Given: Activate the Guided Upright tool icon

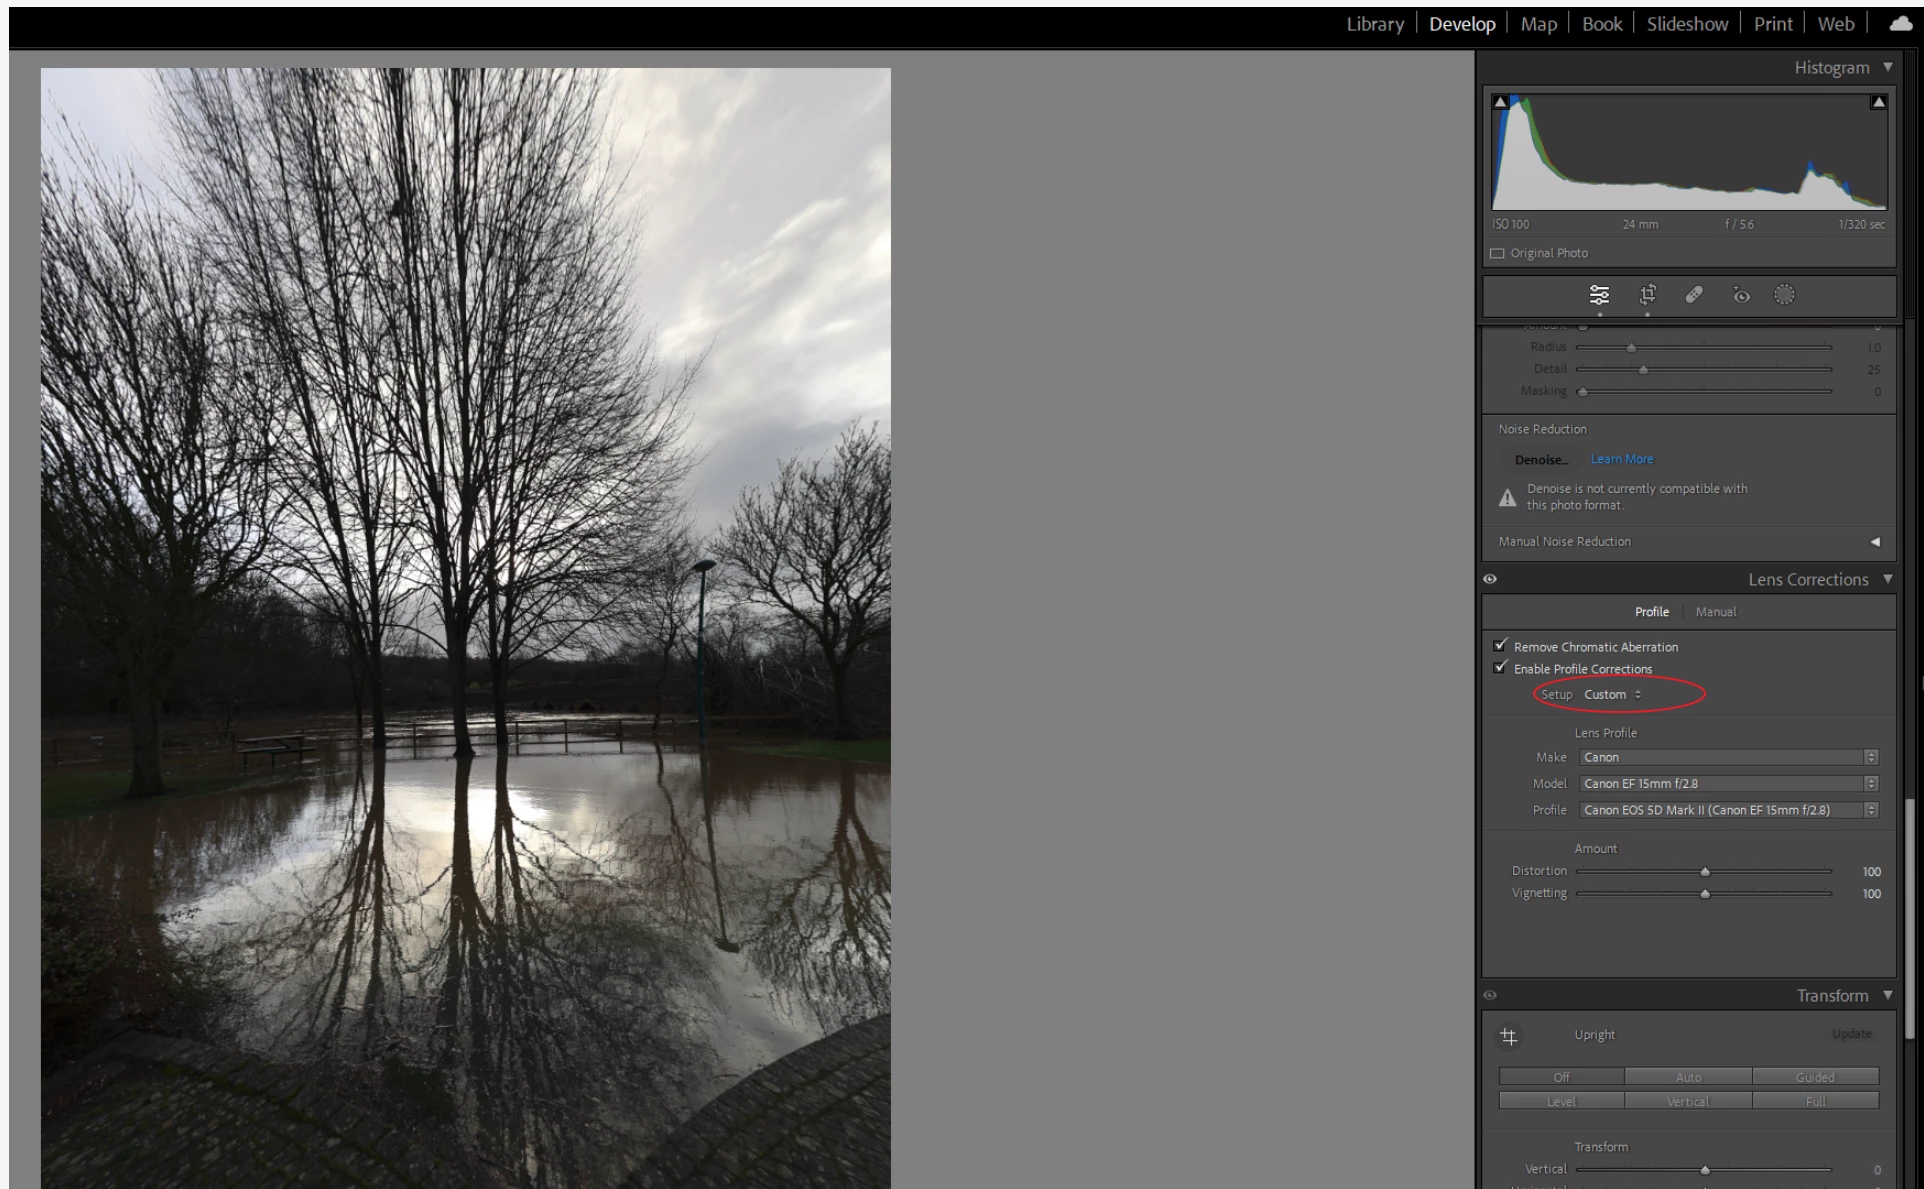Looking at the screenshot, I should click(x=1508, y=1037).
